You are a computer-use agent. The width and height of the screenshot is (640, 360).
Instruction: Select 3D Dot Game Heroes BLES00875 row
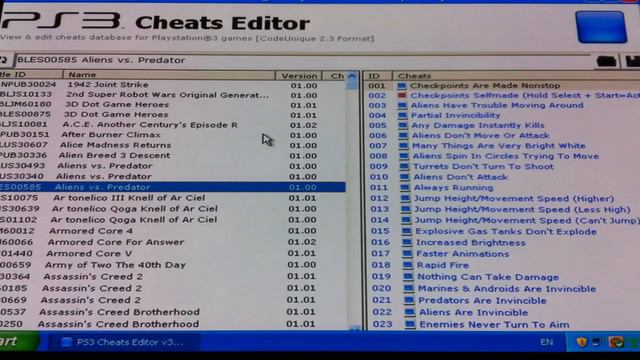[x=173, y=115]
